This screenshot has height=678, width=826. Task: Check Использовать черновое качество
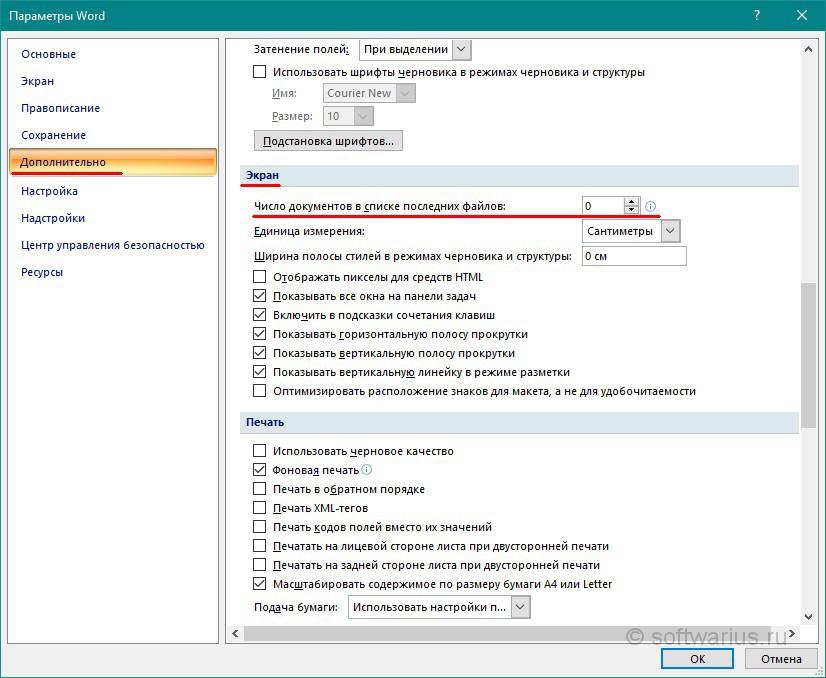tap(259, 450)
